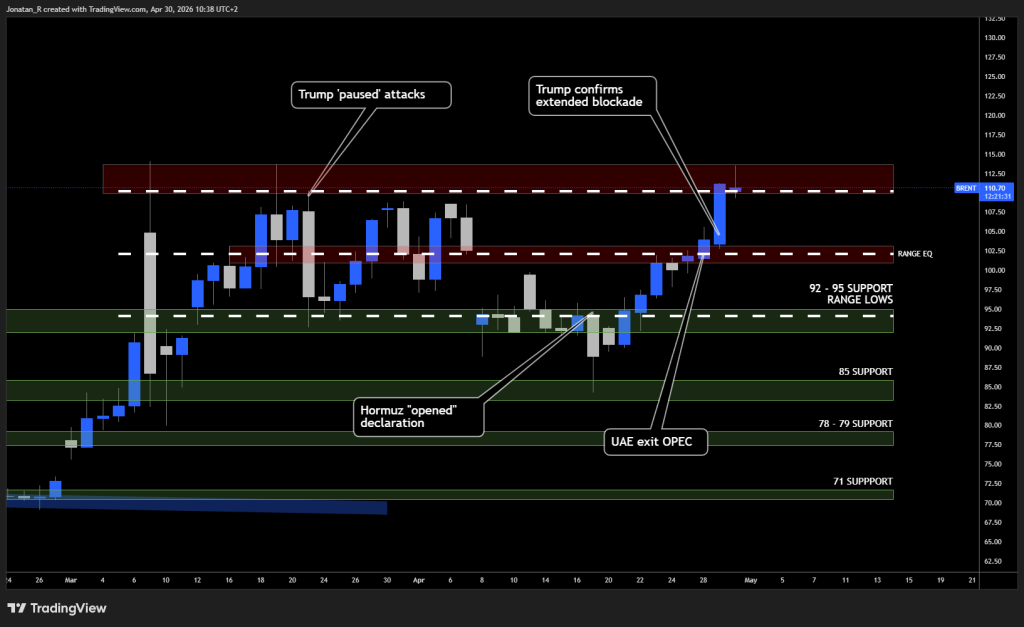Click the 100.00 level on the price axis
Viewport: 1024px width, 627px height.
click(994, 270)
